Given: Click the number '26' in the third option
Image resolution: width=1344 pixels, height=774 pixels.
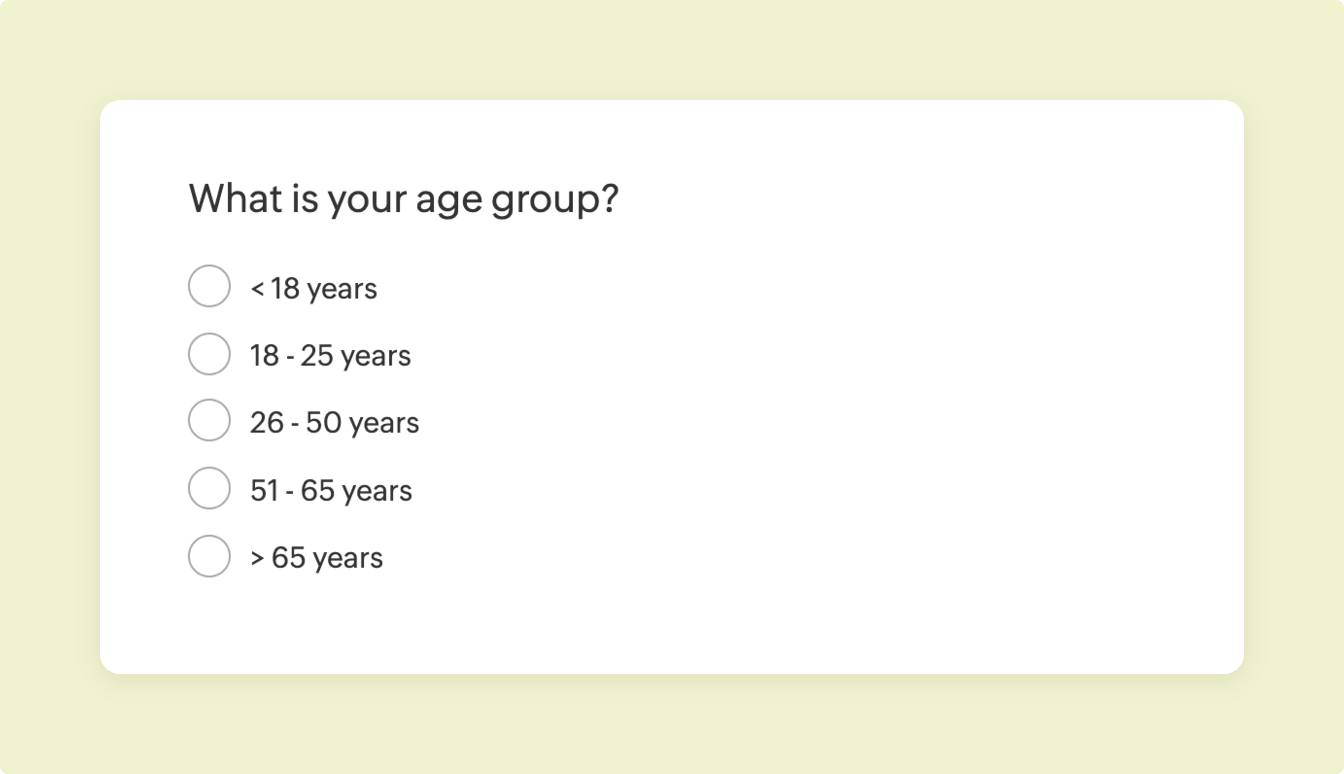Looking at the screenshot, I should [x=267, y=422].
